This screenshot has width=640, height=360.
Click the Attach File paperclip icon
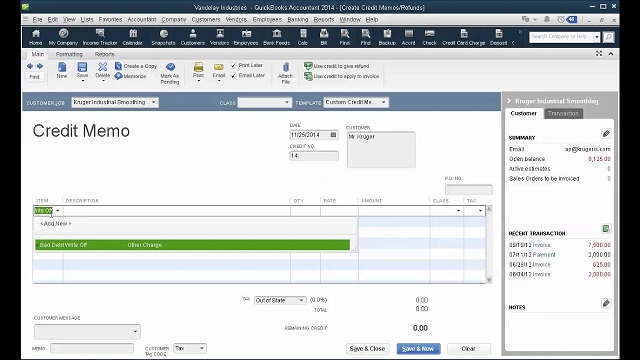click(x=285, y=73)
